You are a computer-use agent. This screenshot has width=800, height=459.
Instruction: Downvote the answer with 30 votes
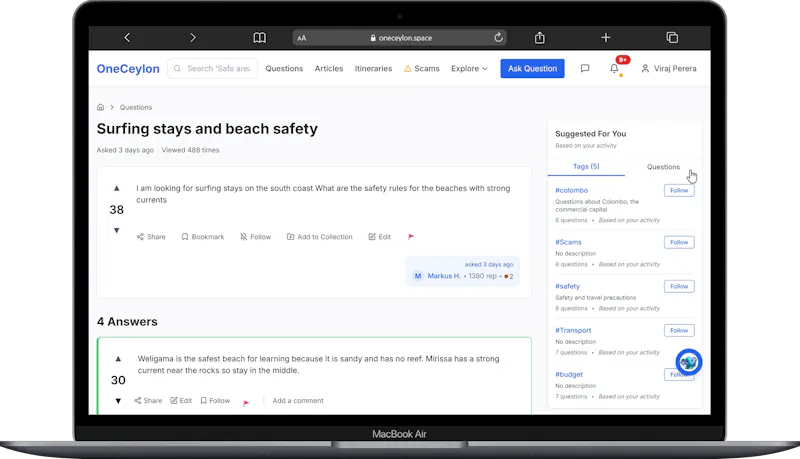point(118,401)
